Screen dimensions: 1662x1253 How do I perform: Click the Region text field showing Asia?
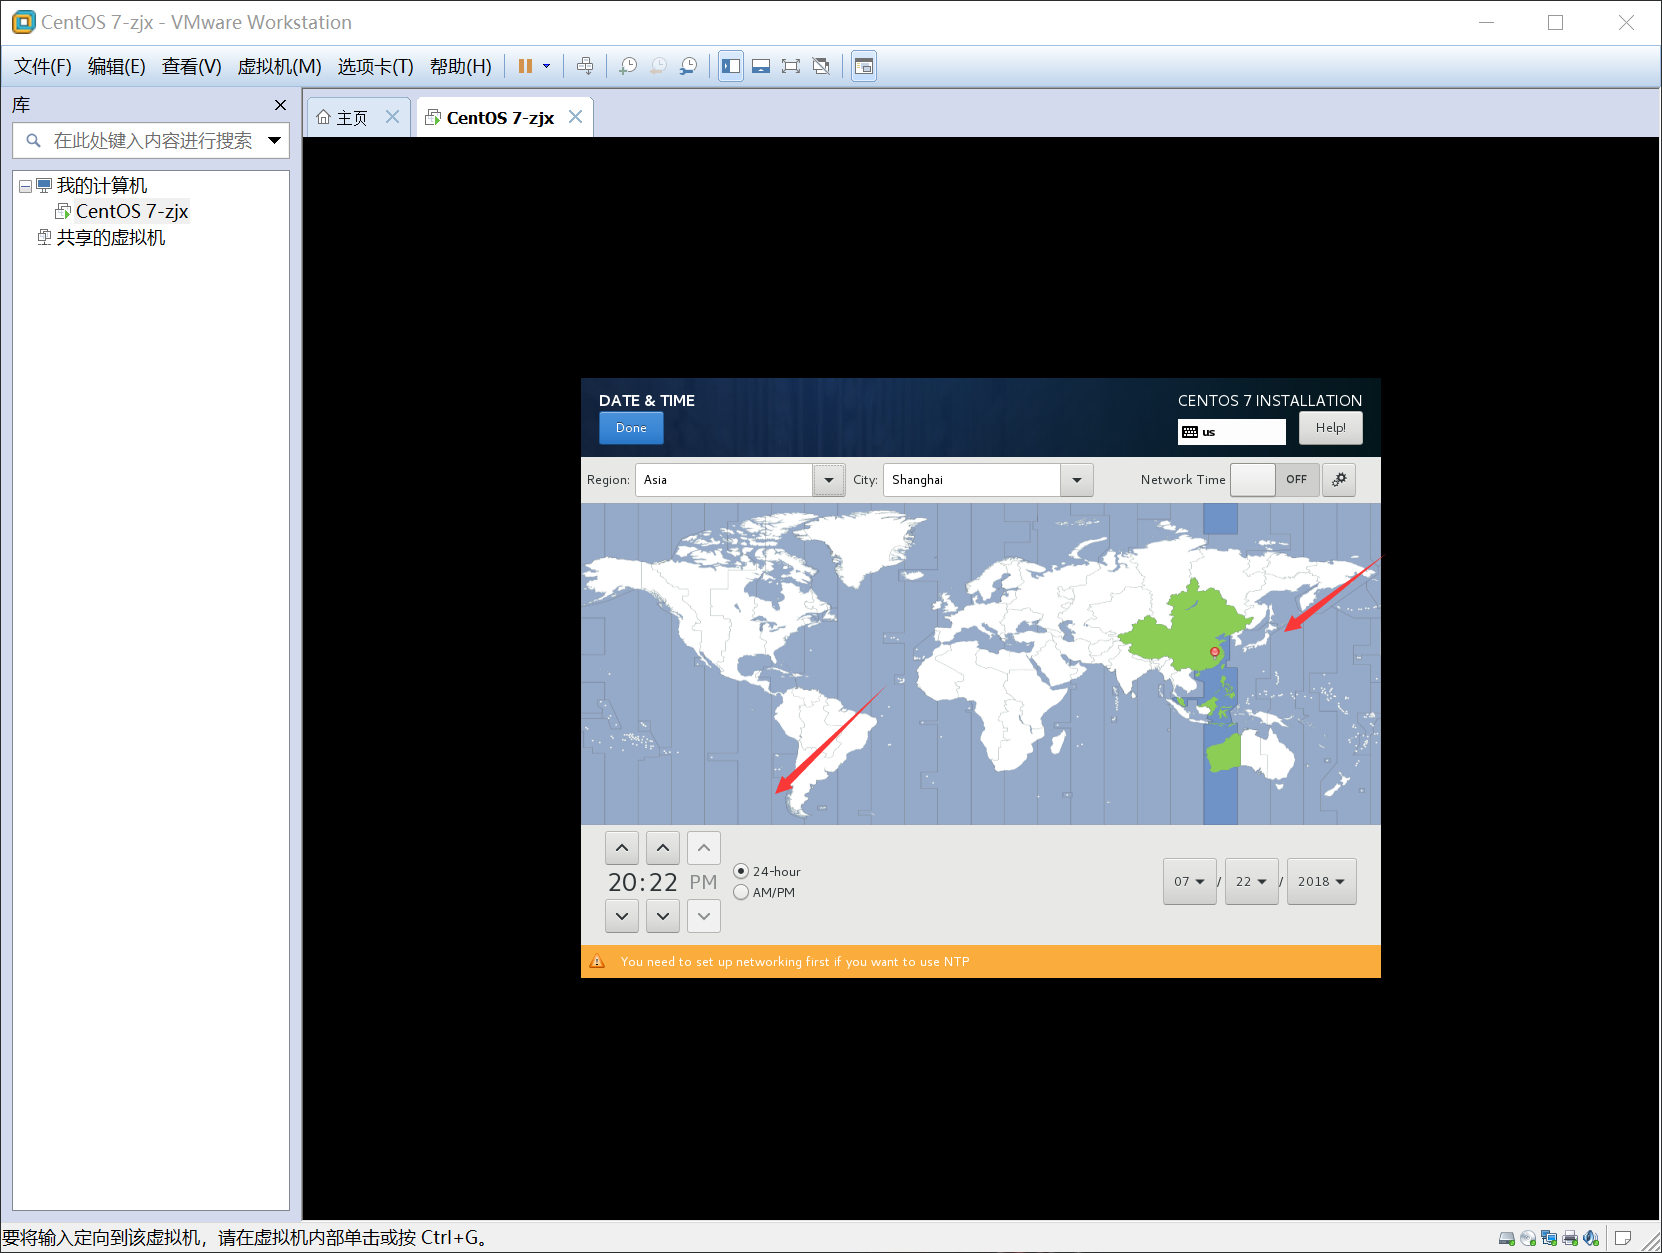[724, 480]
